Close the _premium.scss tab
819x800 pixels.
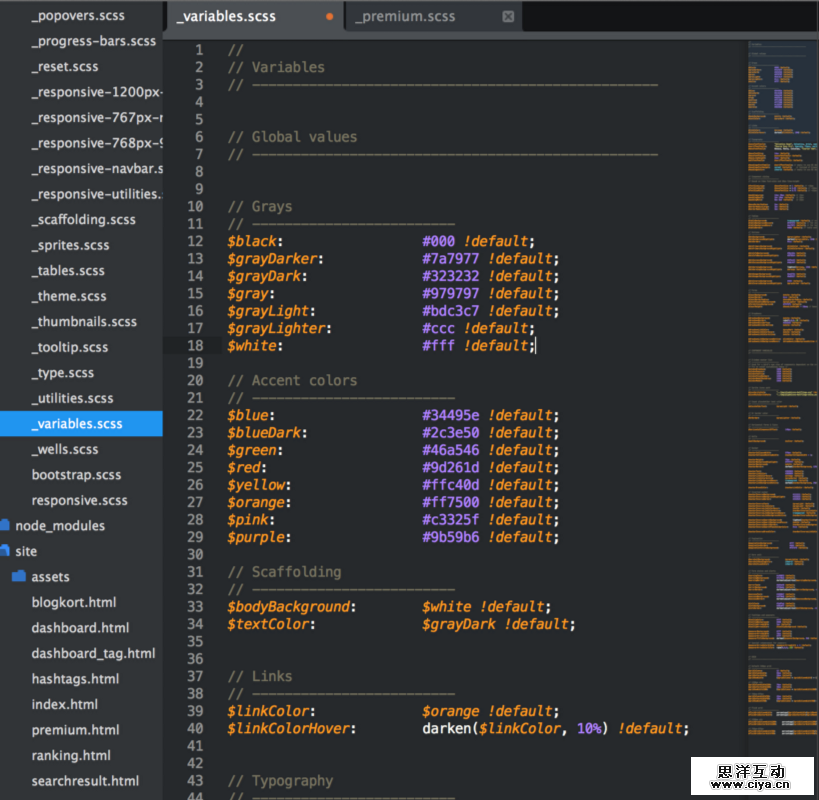508,17
